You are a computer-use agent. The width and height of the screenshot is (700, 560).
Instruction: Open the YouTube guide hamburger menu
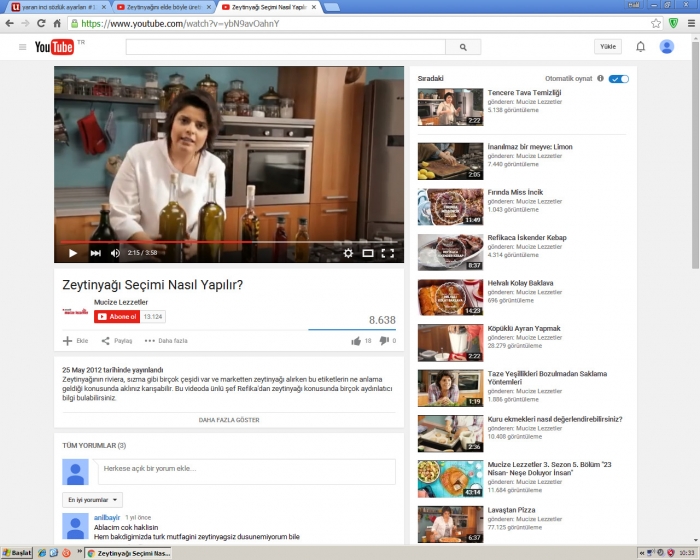(x=22, y=47)
